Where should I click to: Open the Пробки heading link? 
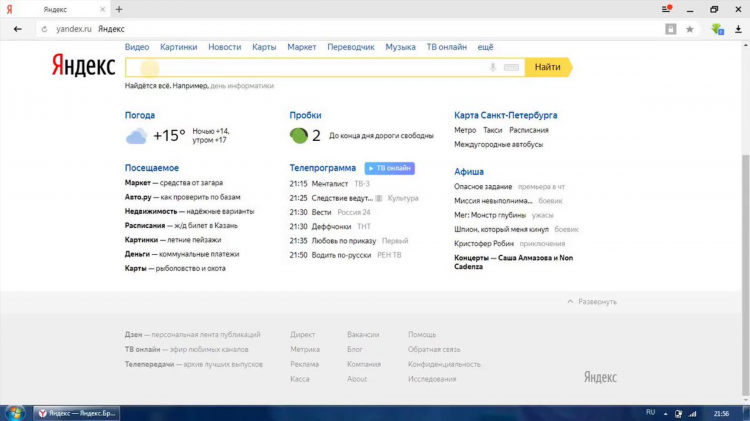(x=305, y=115)
